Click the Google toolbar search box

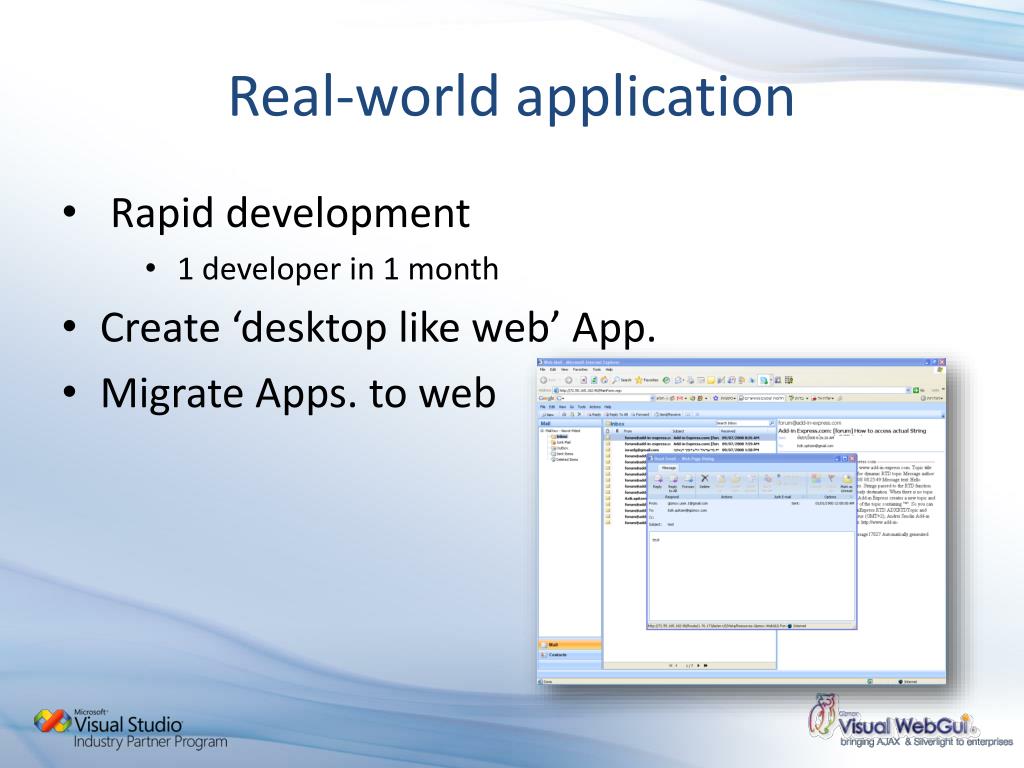[x=605, y=398]
